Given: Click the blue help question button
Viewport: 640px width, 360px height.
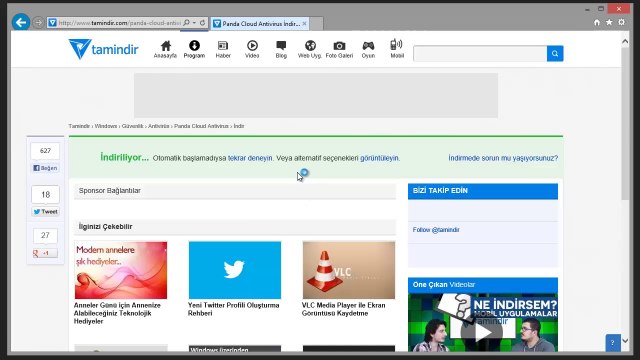Looking at the screenshot, I should (613, 343).
